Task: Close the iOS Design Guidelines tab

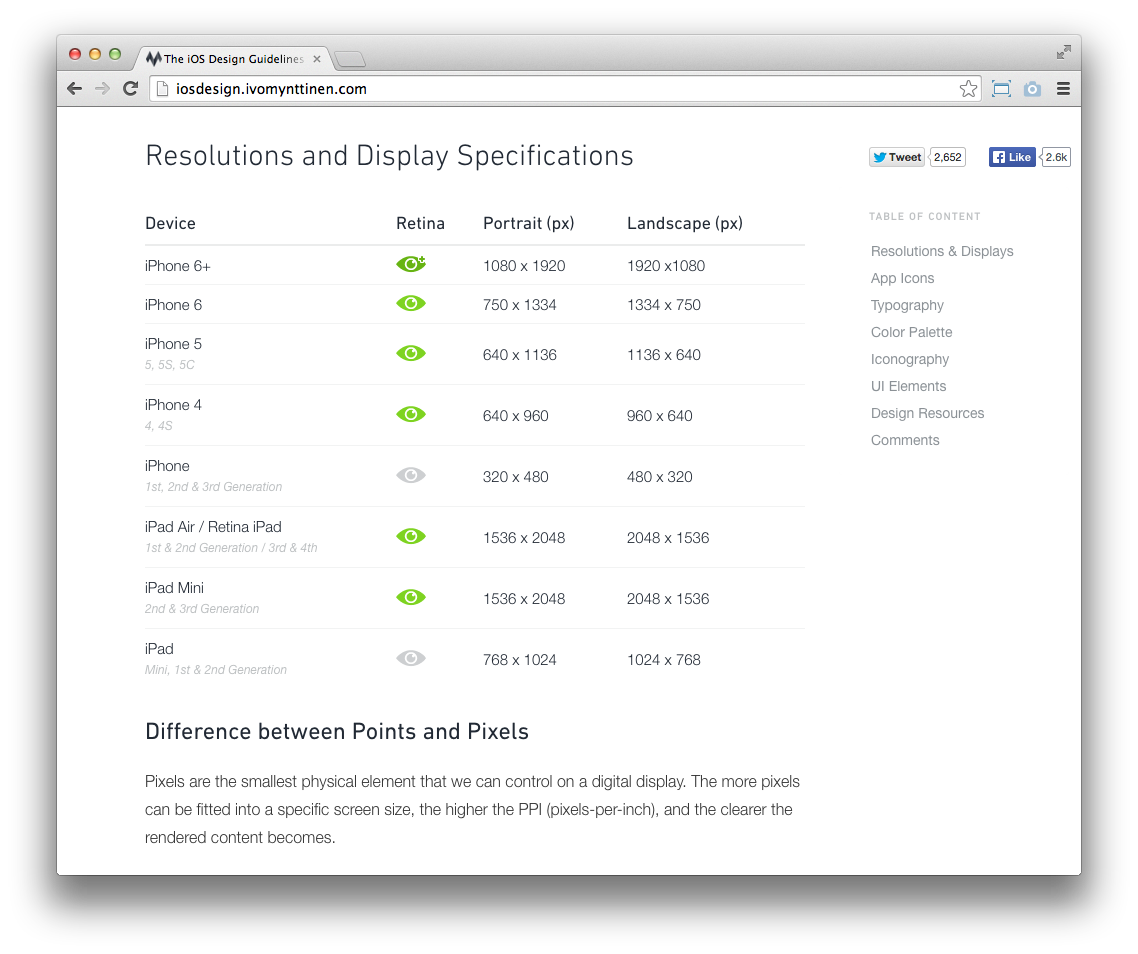Action: point(316,59)
